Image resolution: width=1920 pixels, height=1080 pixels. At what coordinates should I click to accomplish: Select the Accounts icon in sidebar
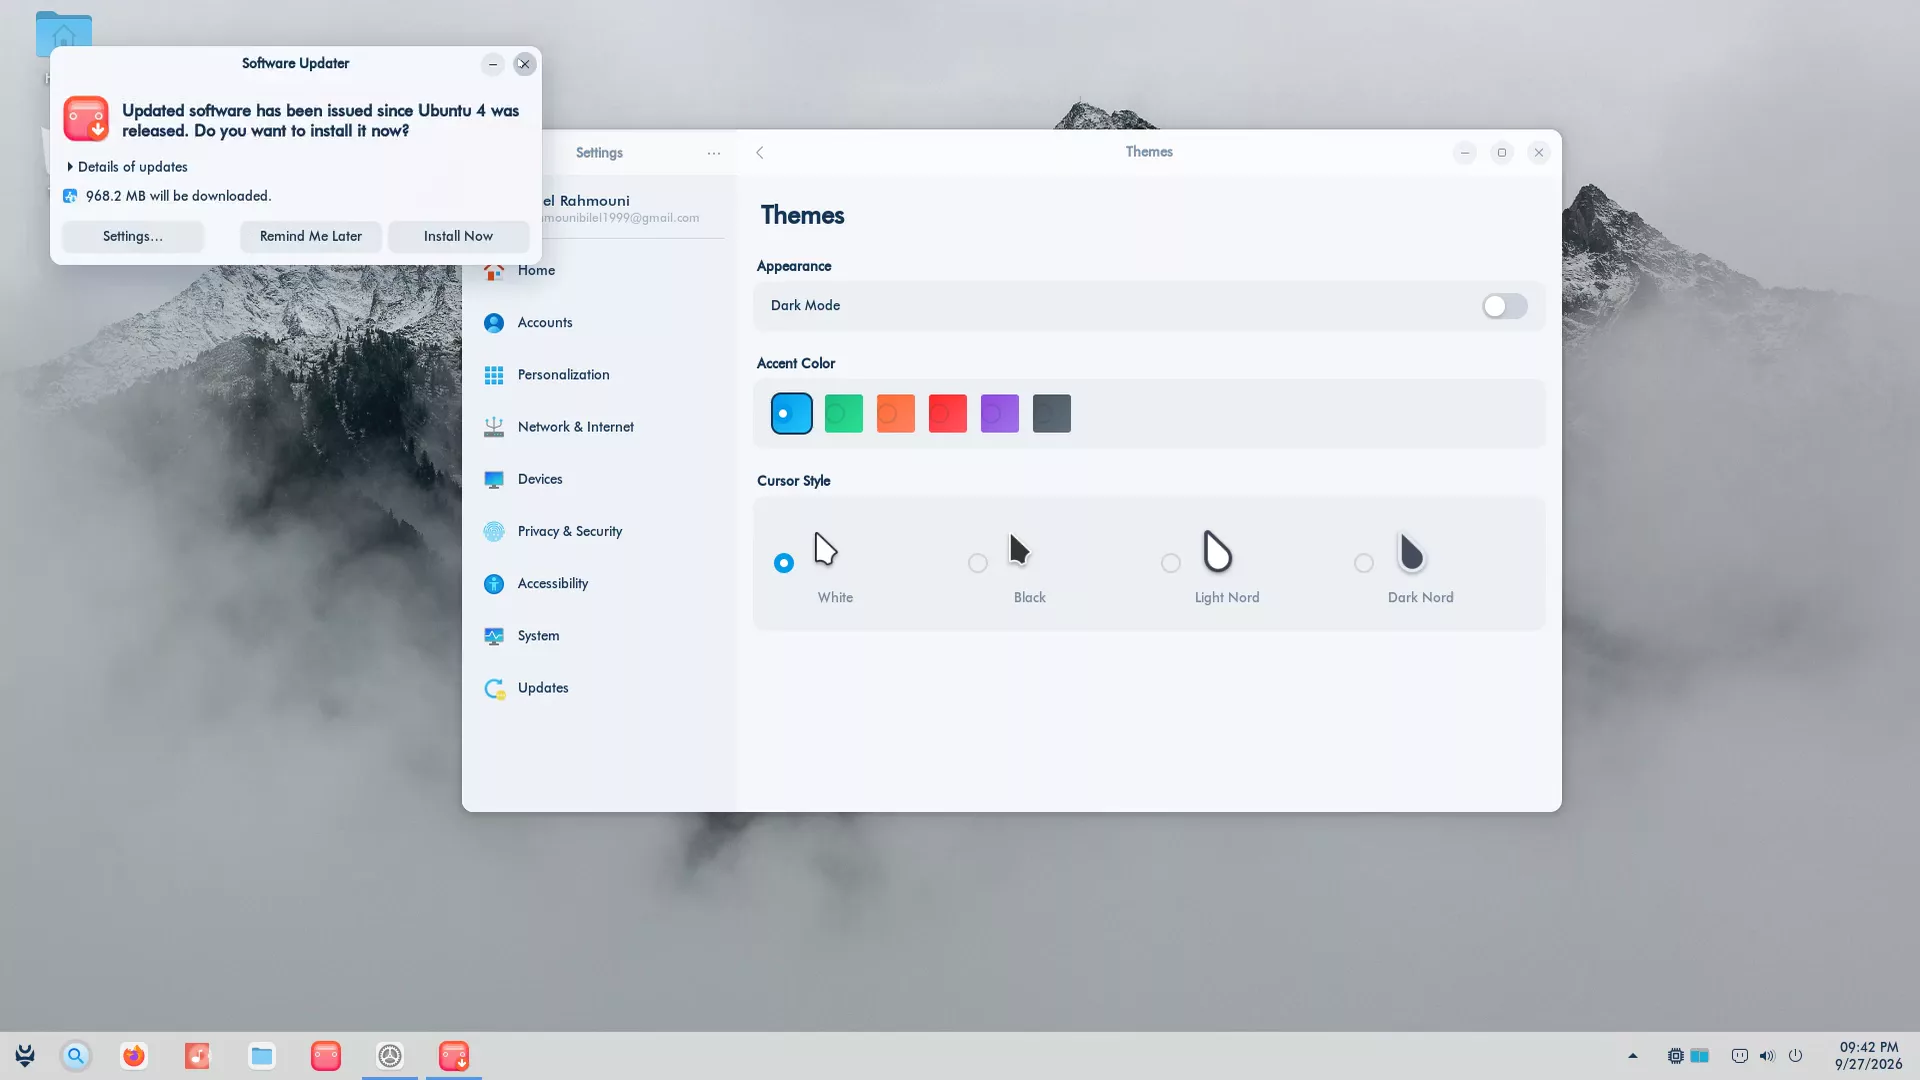click(x=494, y=323)
